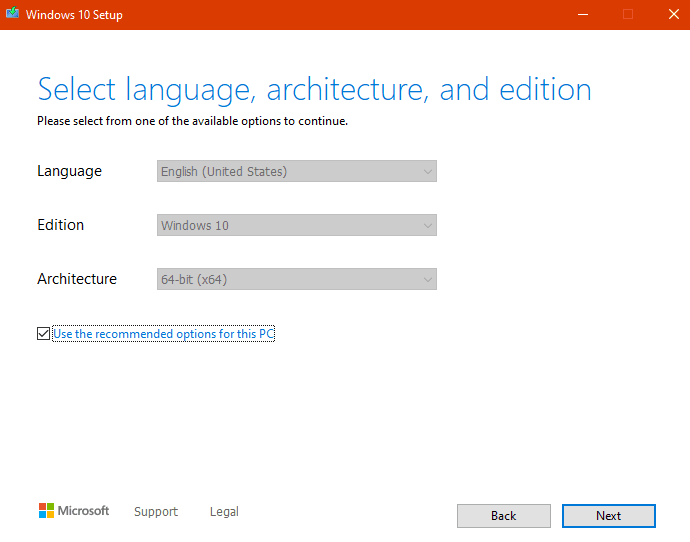Go back with the Back button
This screenshot has width=690, height=542.
(504, 516)
